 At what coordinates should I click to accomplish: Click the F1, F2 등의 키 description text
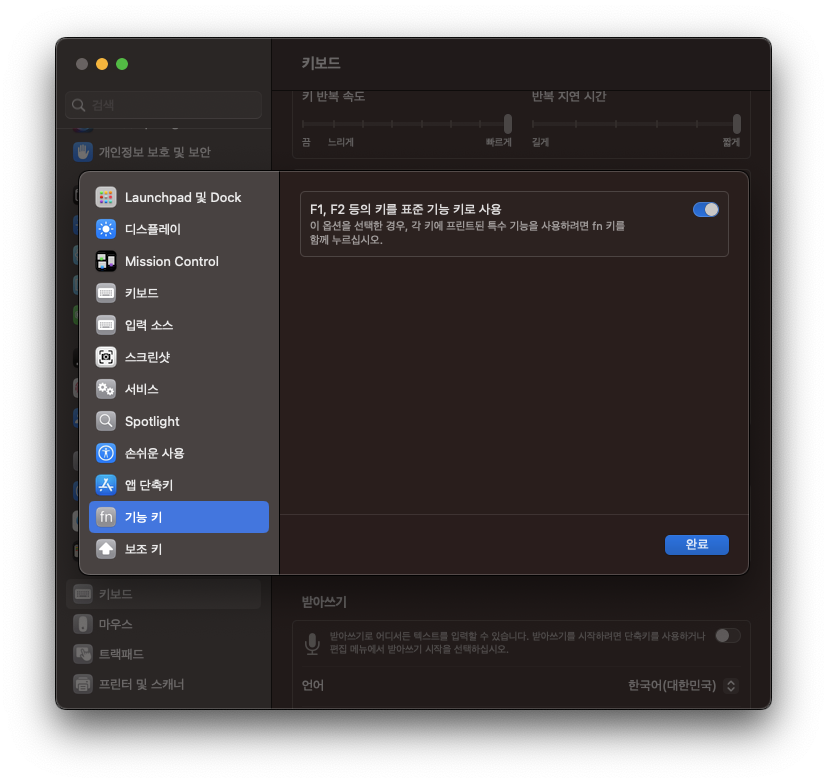coord(467,233)
